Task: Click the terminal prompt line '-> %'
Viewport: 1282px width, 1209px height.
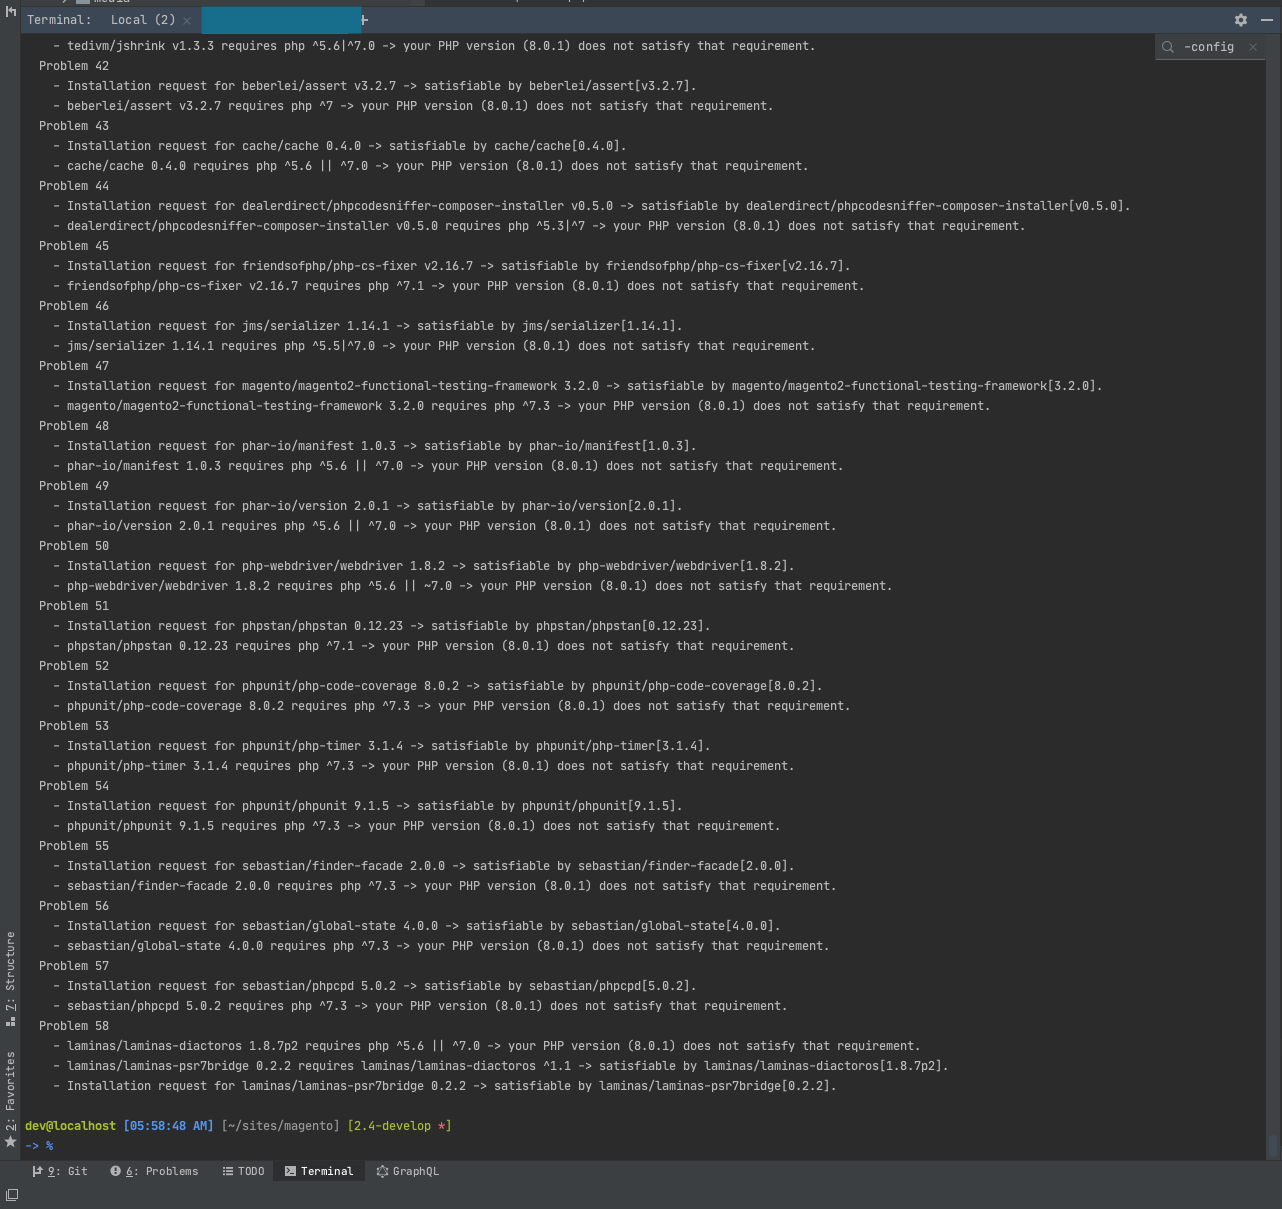Action: point(39,1146)
